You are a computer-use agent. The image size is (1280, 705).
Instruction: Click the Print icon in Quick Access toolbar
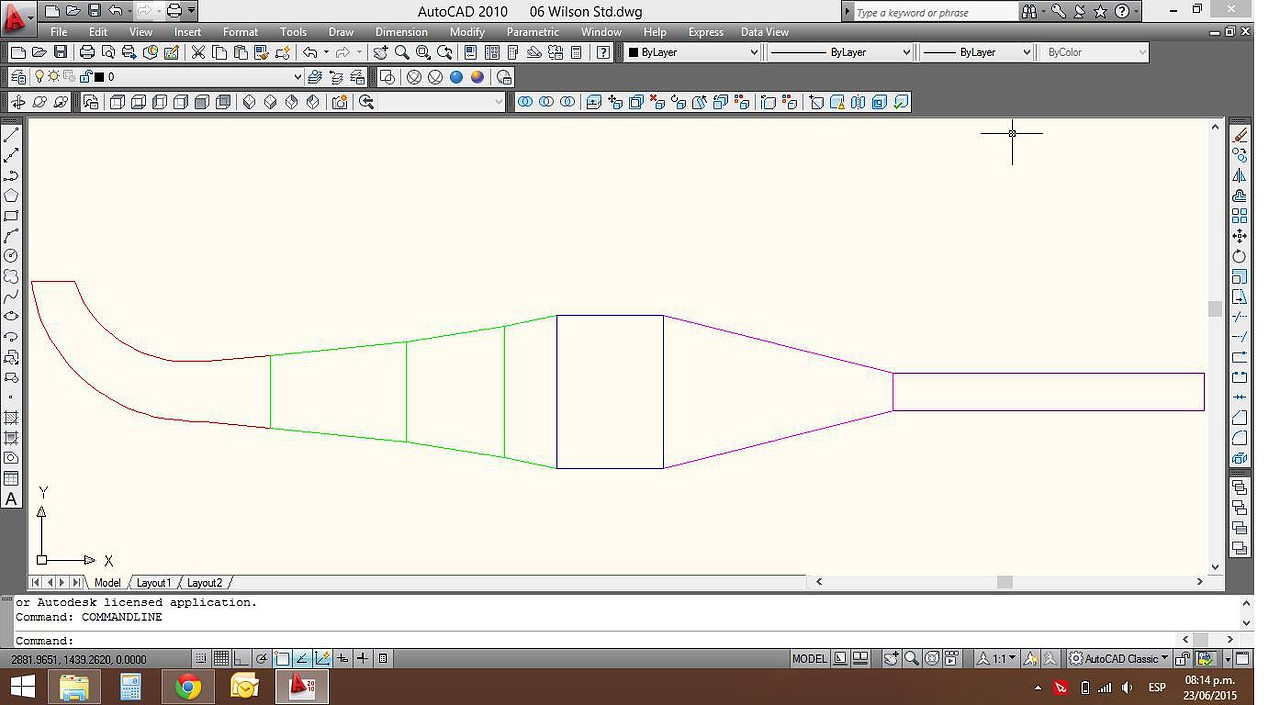174,11
